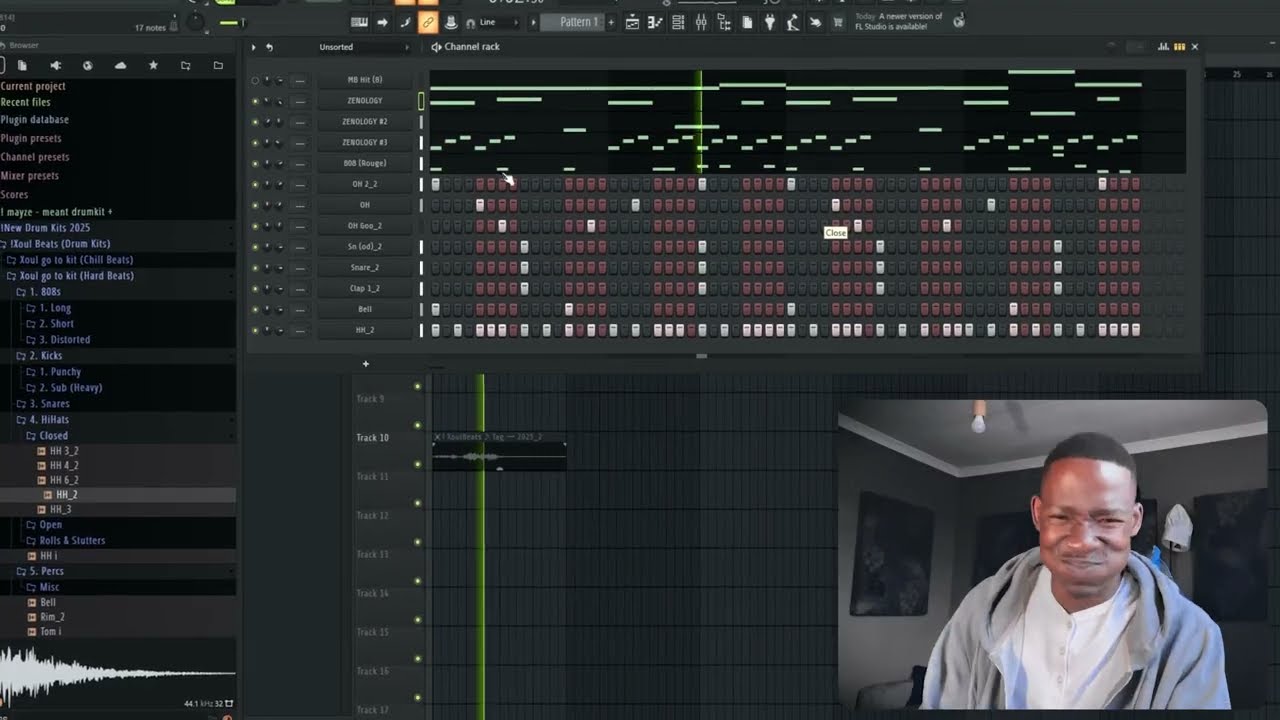The height and width of the screenshot is (720, 1280).
Task: Open the Playlist view icon
Action: click(x=633, y=22)
